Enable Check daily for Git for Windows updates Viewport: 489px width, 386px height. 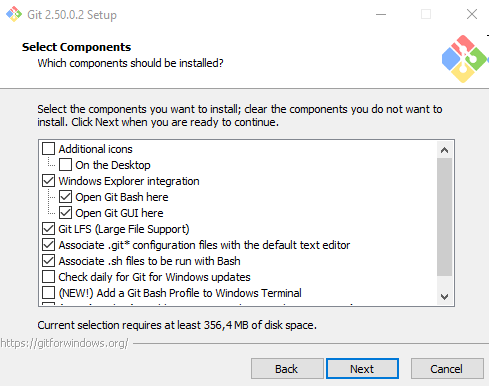click(49, 277)
